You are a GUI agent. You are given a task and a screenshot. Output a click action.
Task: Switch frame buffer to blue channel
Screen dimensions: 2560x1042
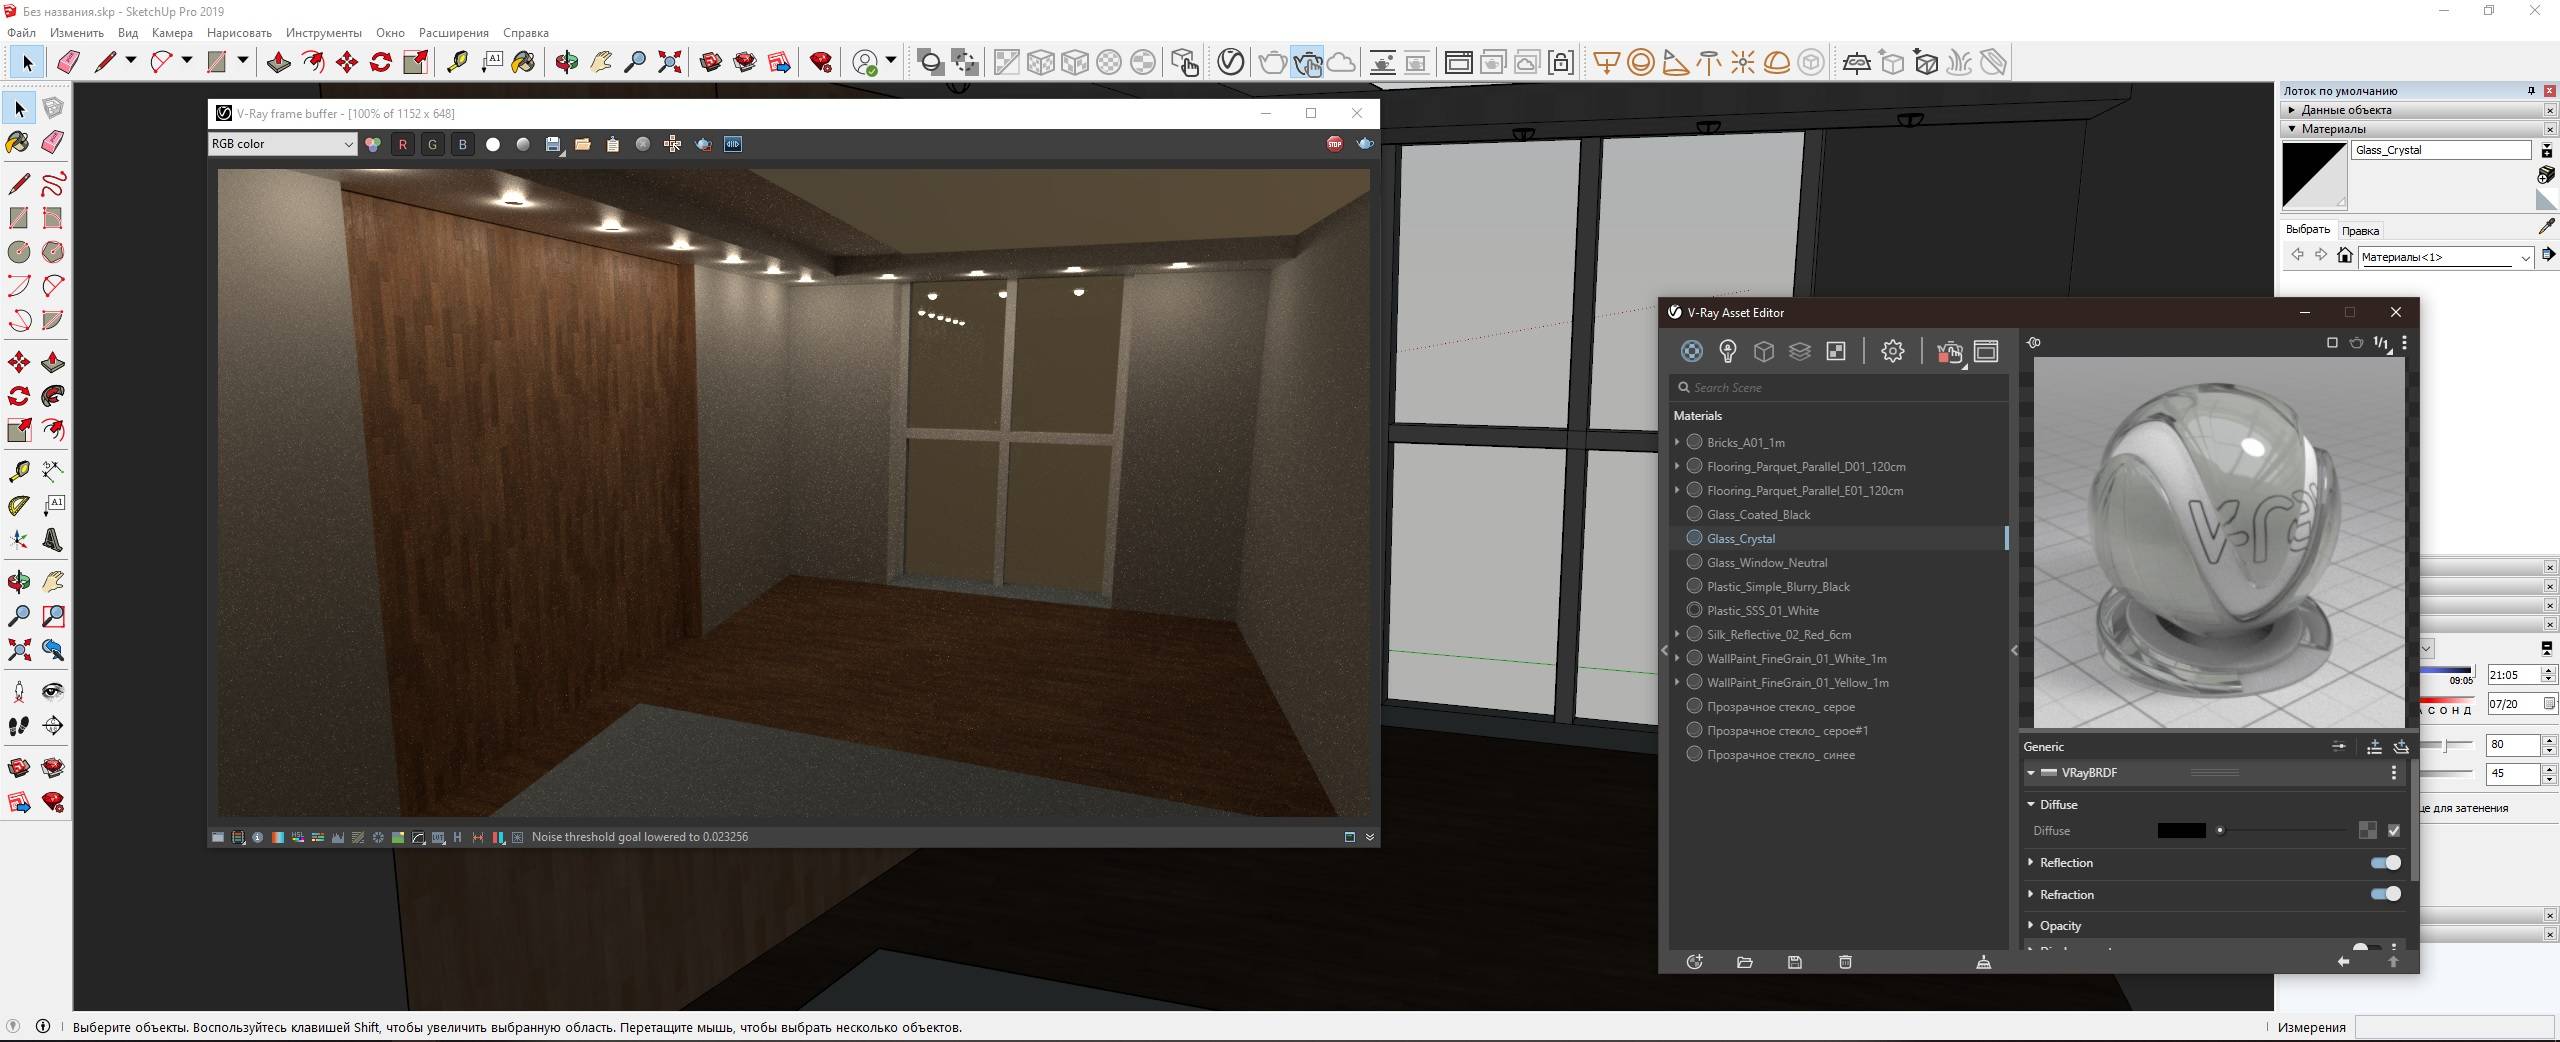coord(463,144)
